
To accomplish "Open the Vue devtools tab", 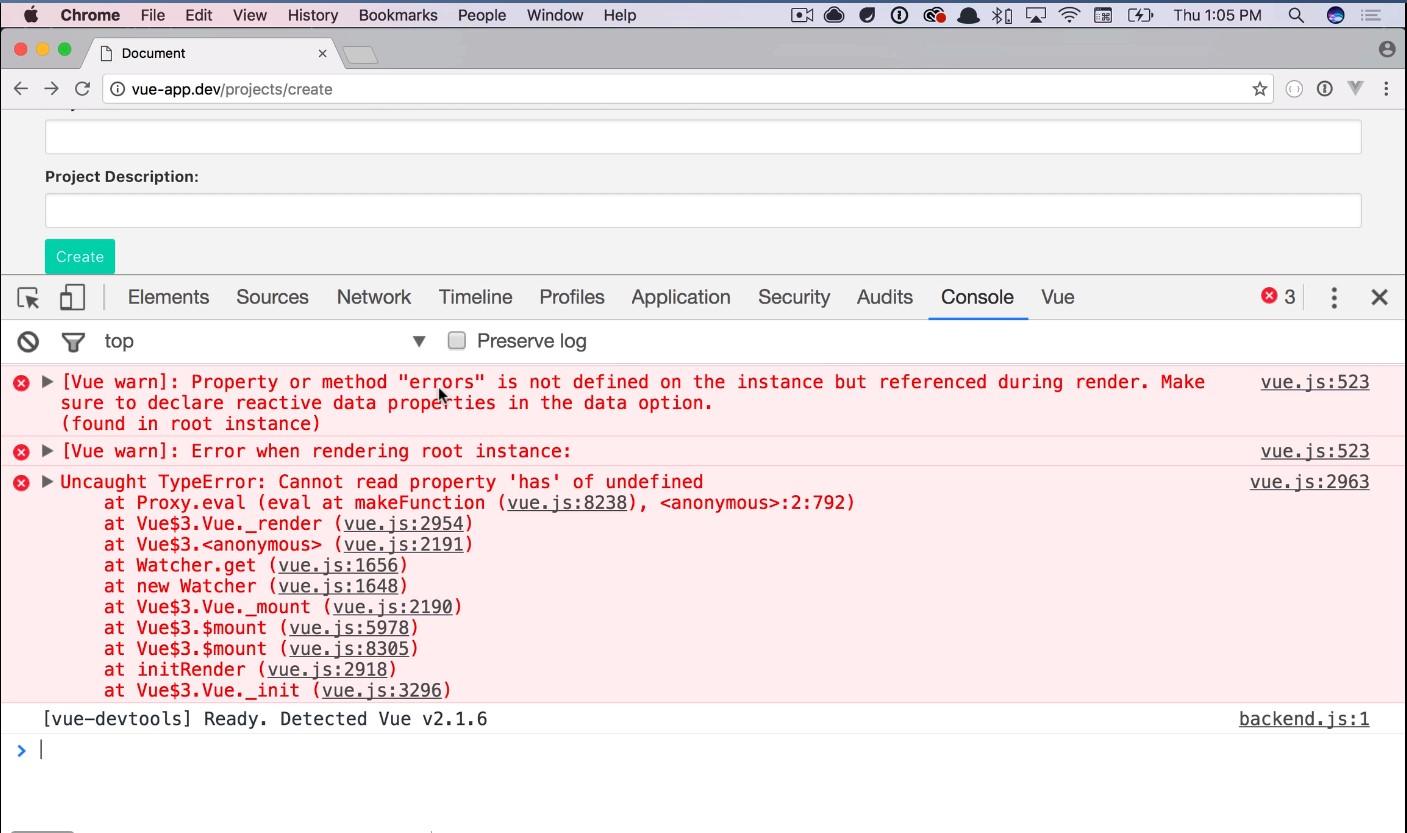I will [1058, 297].
